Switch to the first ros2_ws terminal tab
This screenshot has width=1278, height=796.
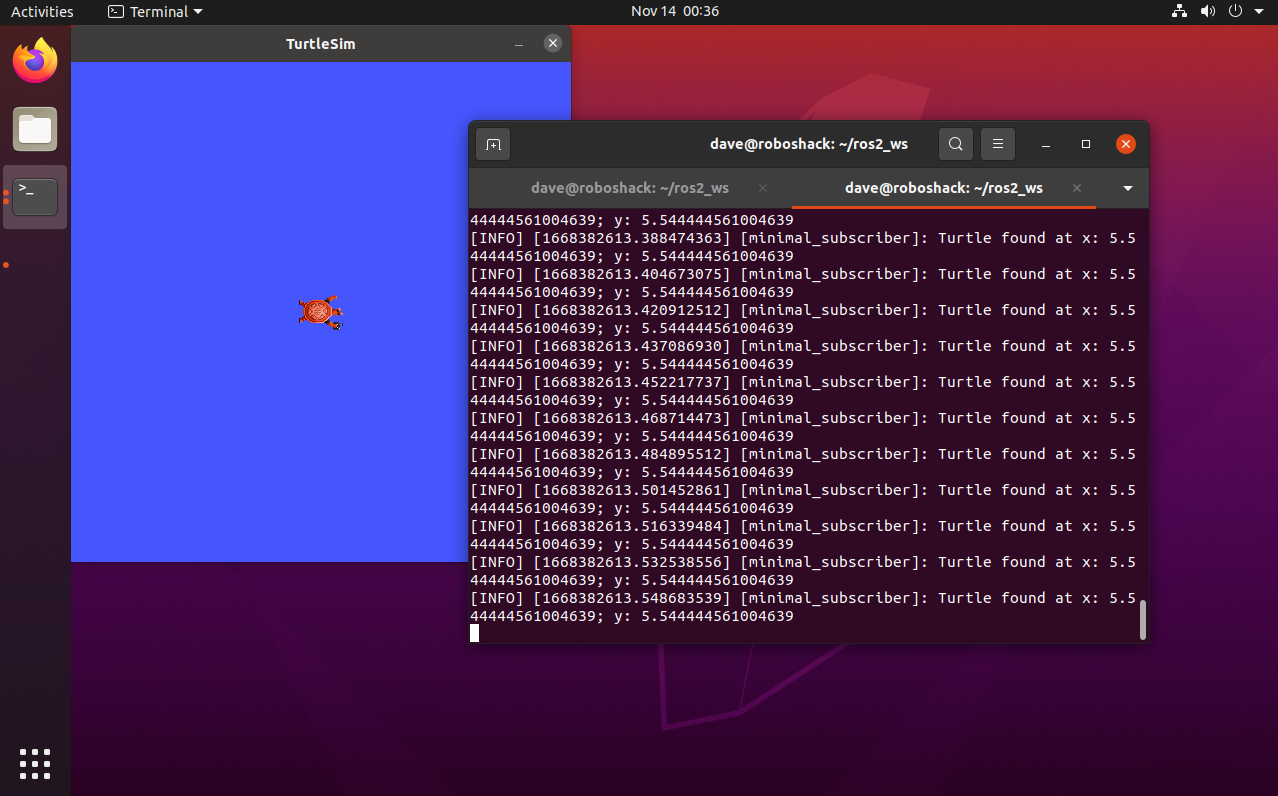[x=629, y=188]
